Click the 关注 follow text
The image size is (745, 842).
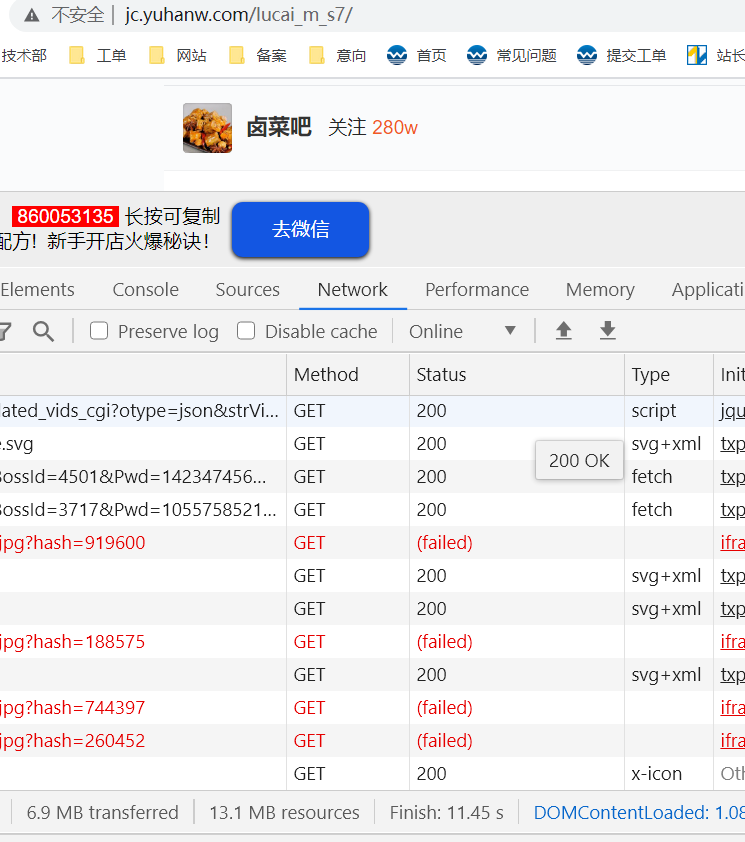347,127
